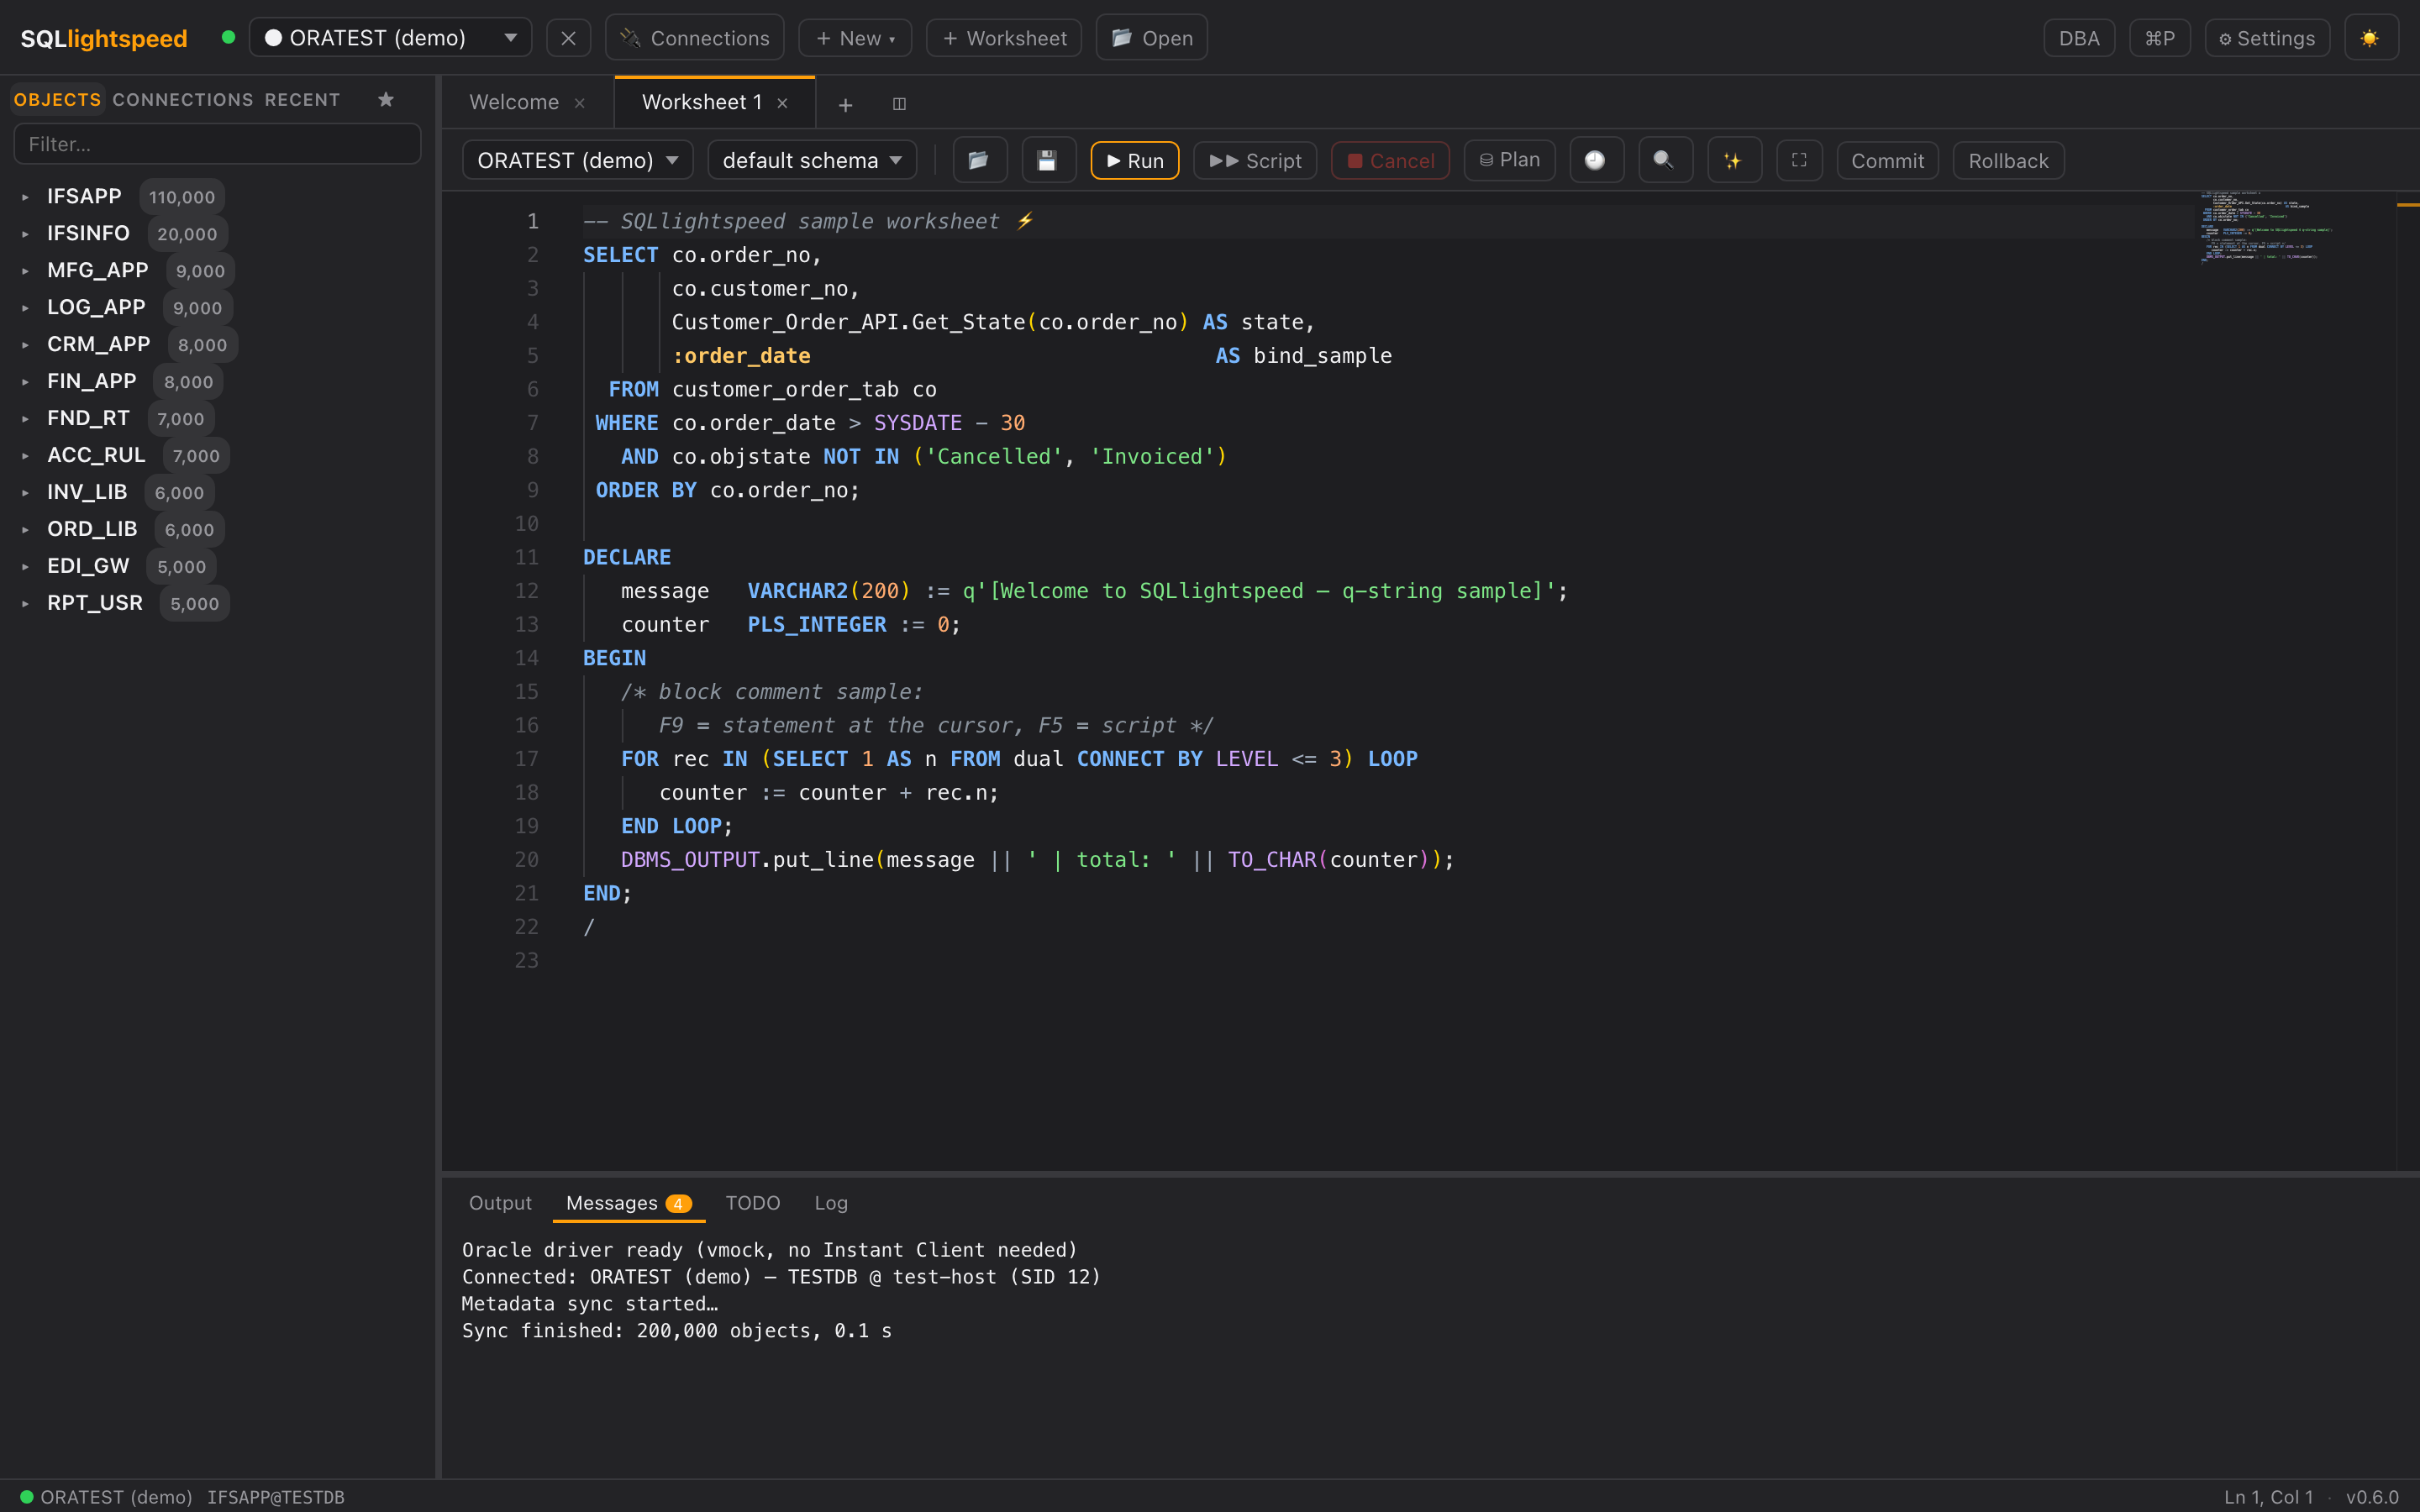This screenshot has height=1512, width=2420.
Task: Click the Connections plug button
Action: (x=695, y=38)
